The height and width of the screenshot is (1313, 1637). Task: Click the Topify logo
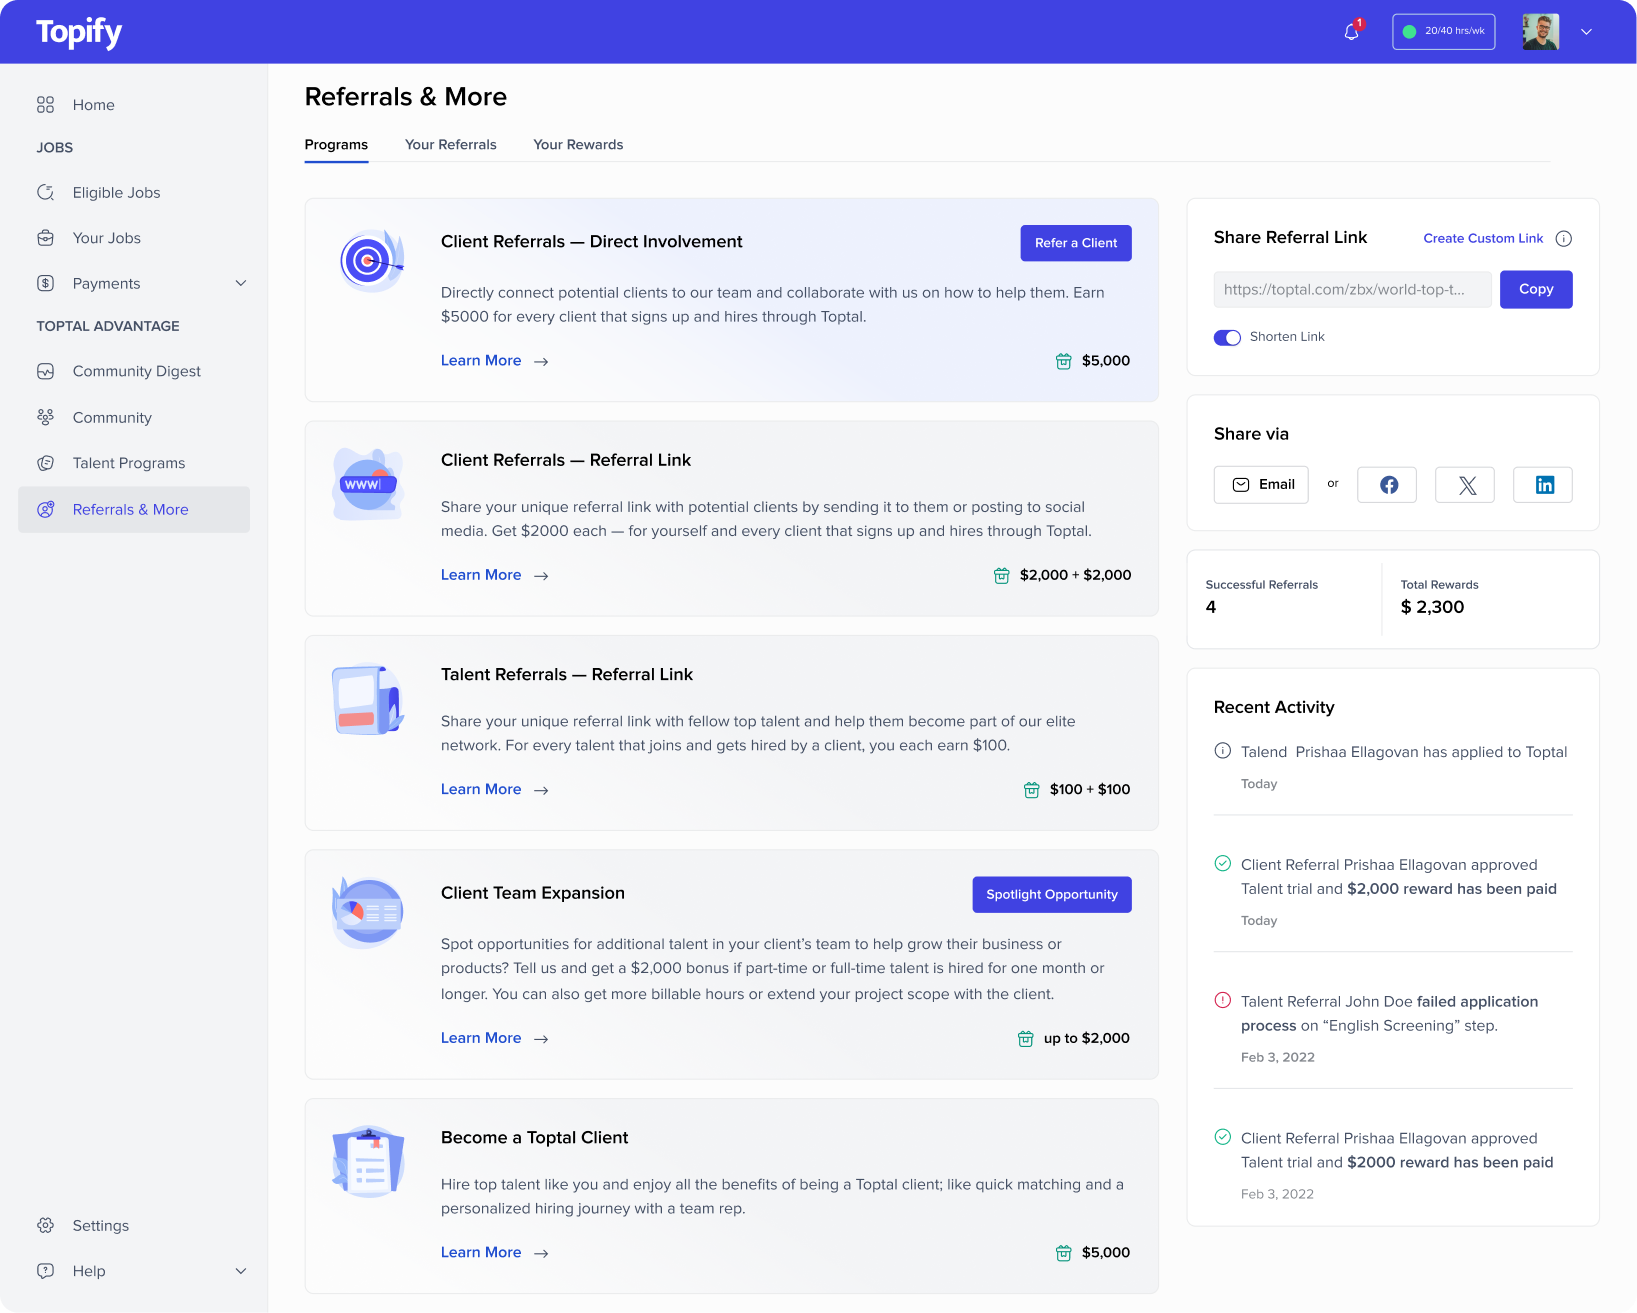79,32
